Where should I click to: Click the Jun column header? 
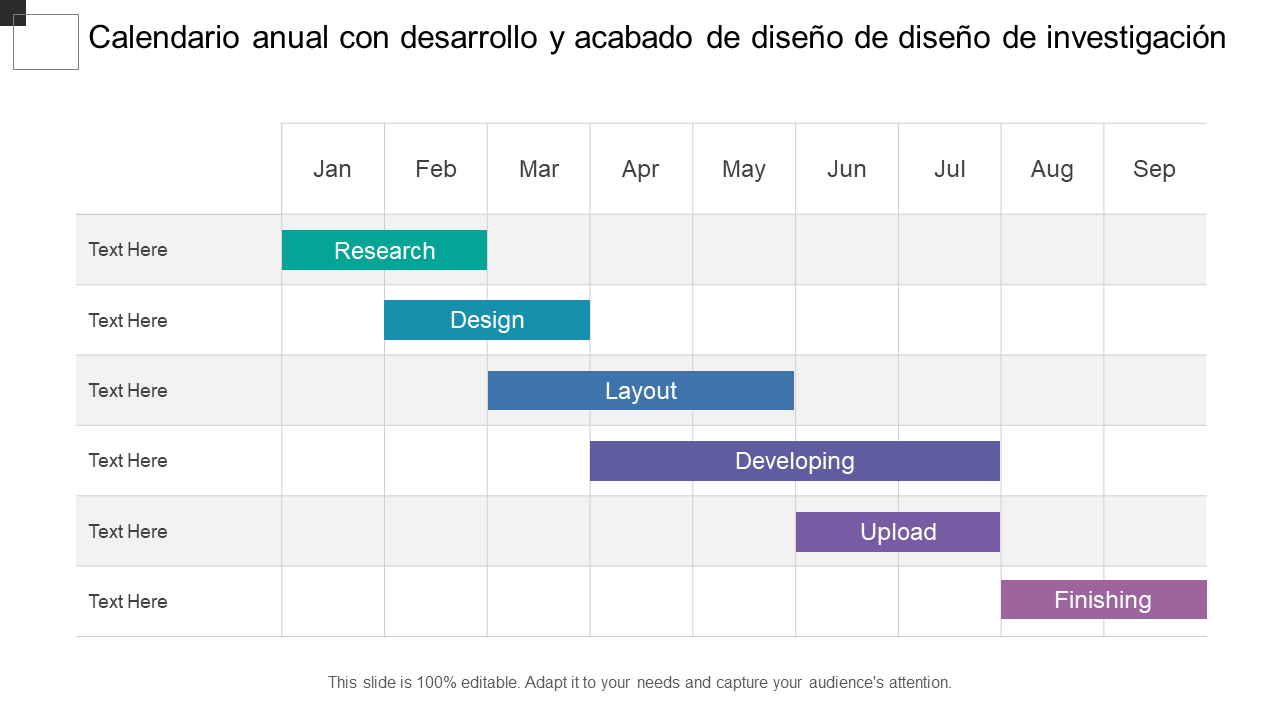847,169
